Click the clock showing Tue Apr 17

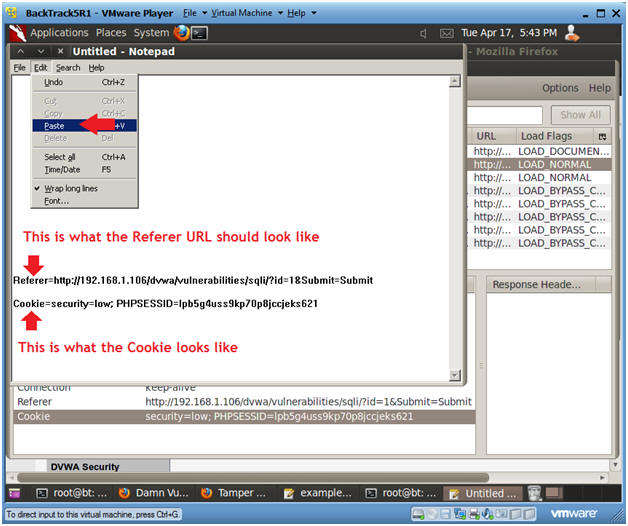[x=509, y=33]
